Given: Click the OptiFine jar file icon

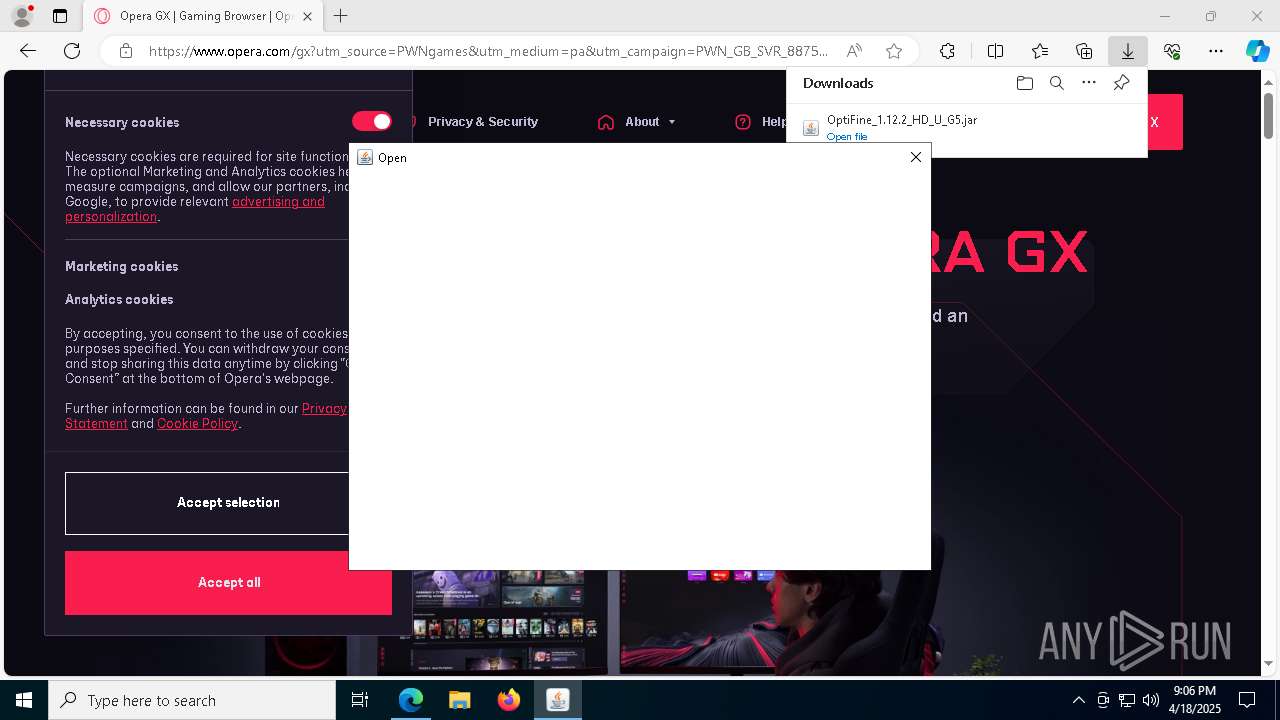Looking at the screenshot, I should coord(811,128).
